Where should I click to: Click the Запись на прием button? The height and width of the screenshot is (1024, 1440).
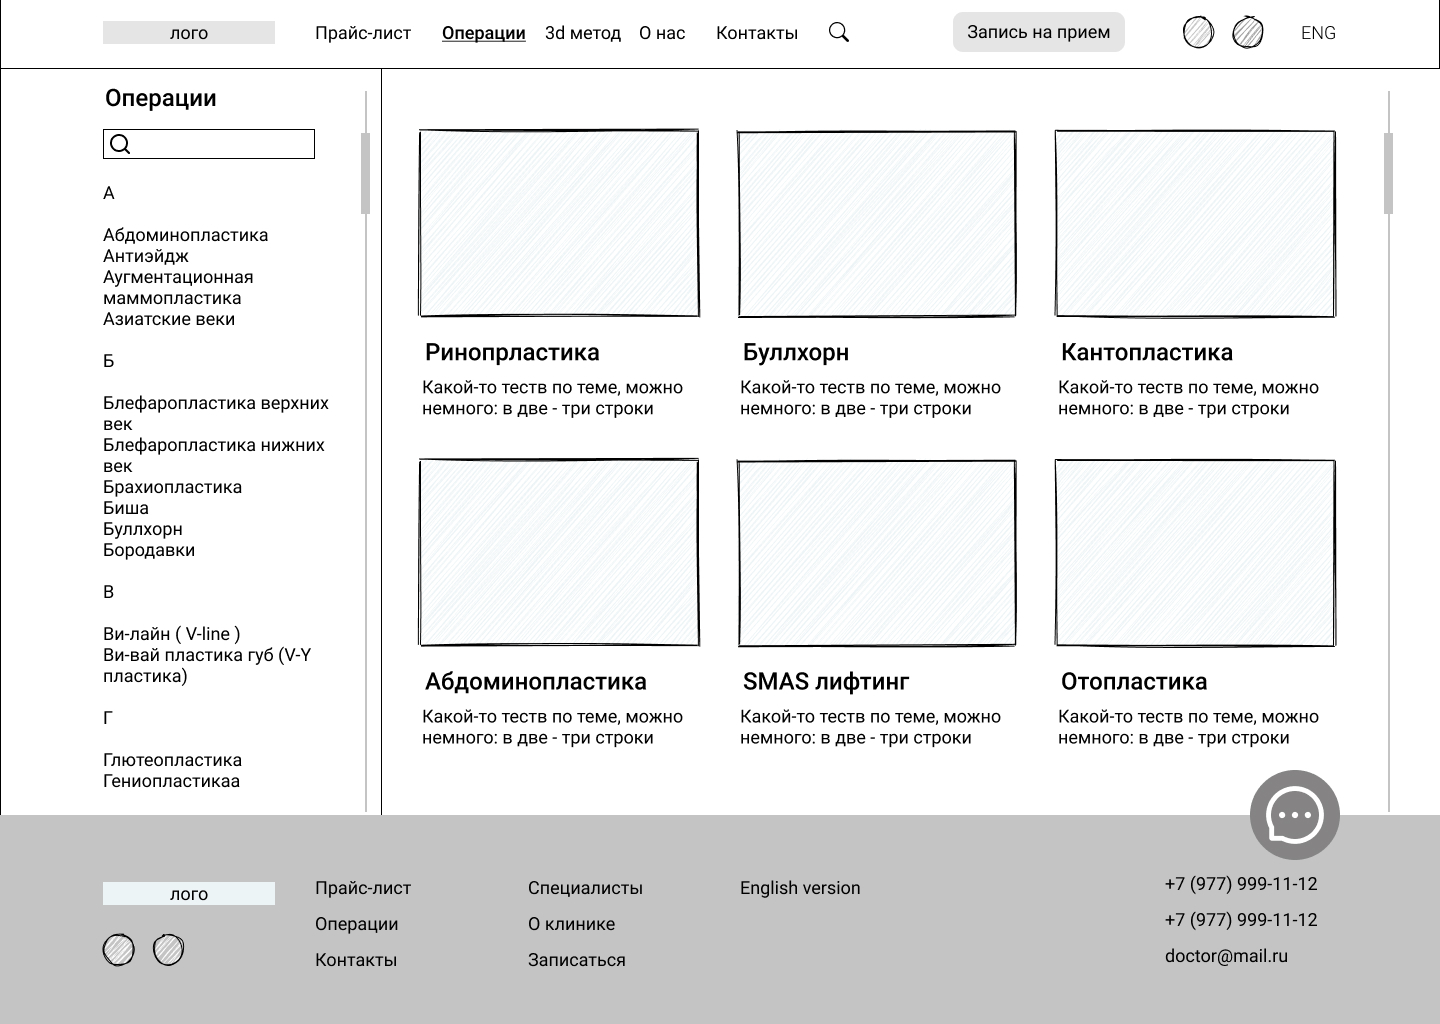pos(1039,32)
